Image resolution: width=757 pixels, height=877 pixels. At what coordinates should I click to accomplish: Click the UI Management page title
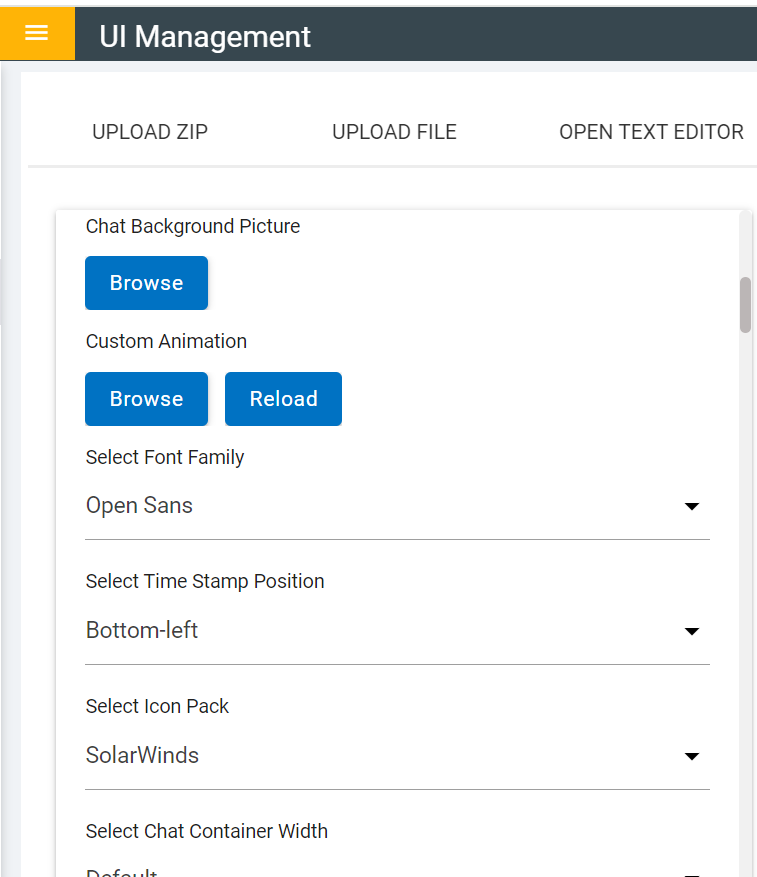pos(205,37)
